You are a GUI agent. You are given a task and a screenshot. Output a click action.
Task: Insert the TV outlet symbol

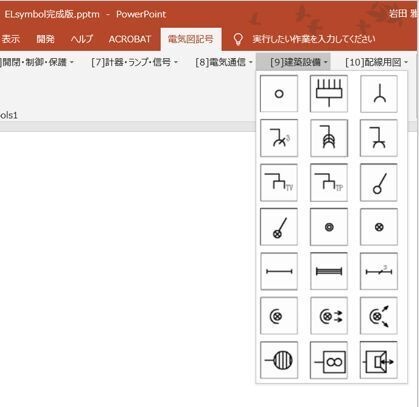coord(279,182)
